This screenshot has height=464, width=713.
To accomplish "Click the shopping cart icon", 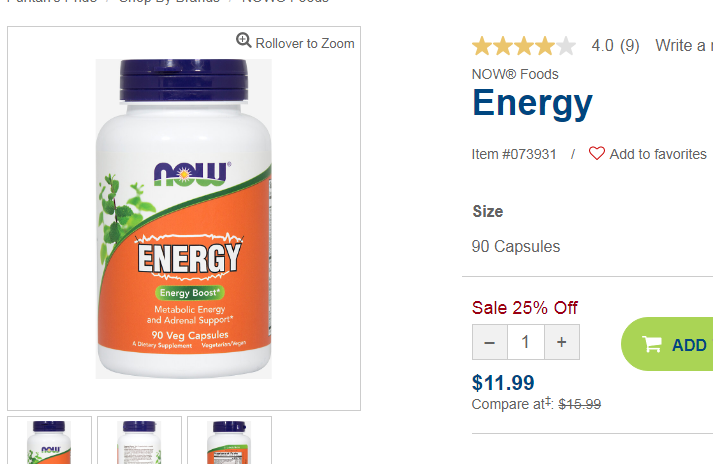I will tap(652, 344).
